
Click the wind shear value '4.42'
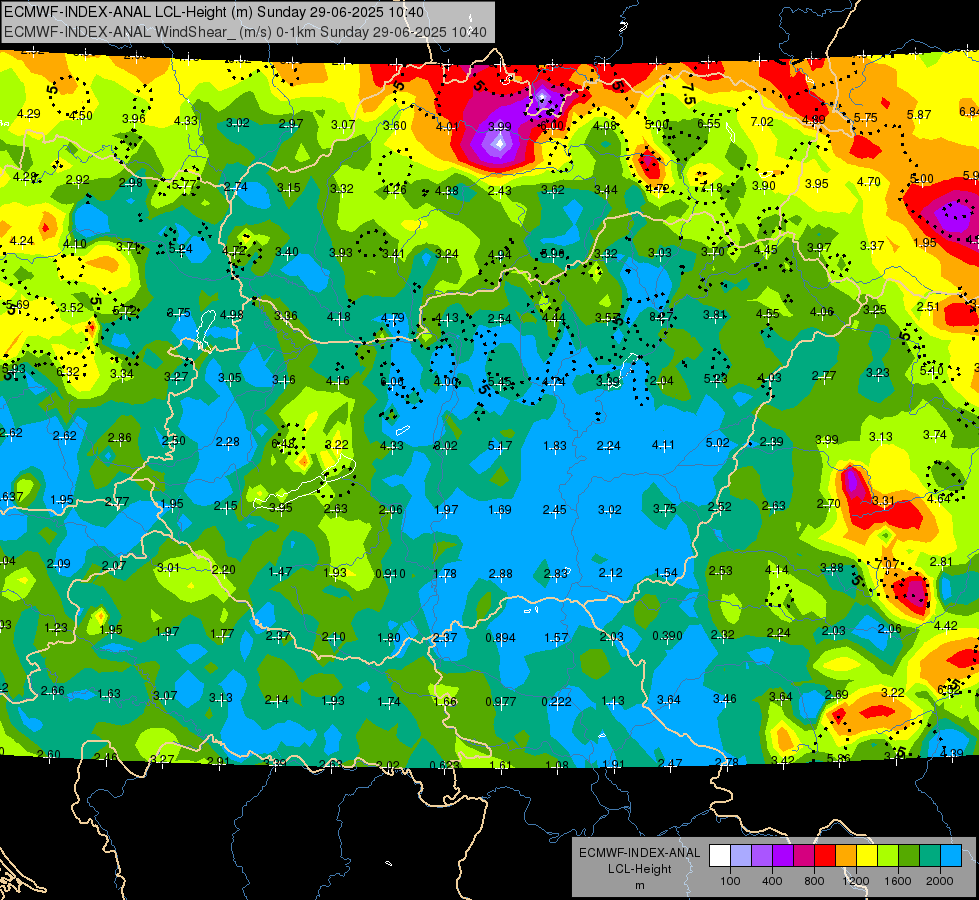click(x=946, y=625)
